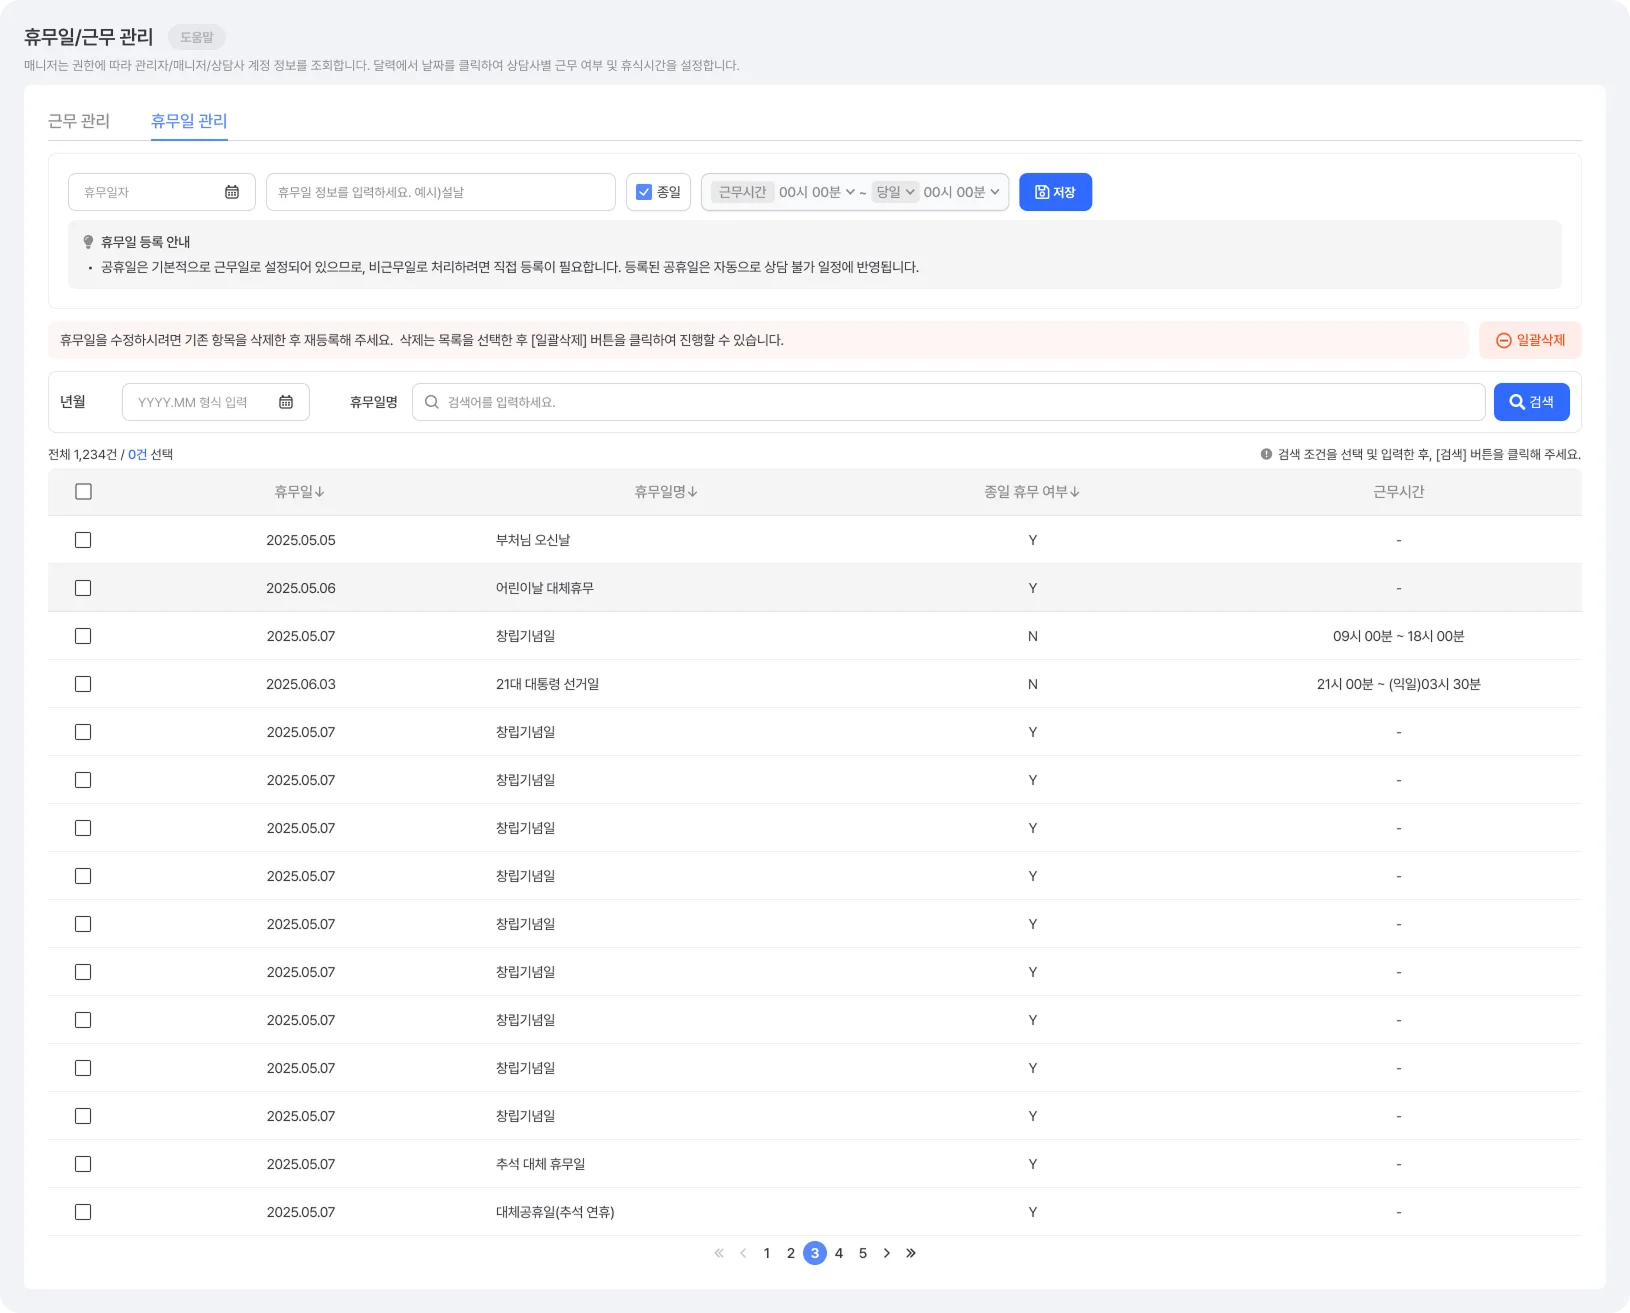Click the save disk icon on the 저장 button
Viewport: 1630px width, 1313px height.
click(x=1041, y=191)
